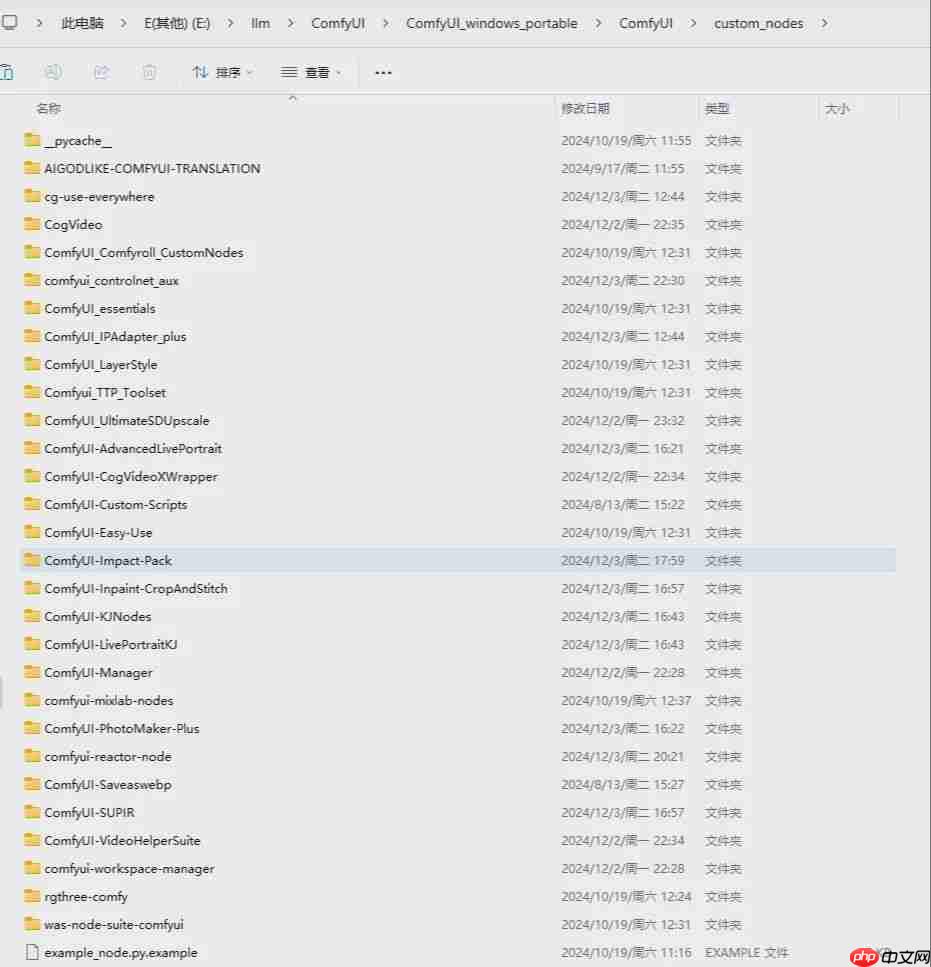Click the ComfyUI-VideoHelperSuite folder name
The height and width of the screenshot is (967, 931).
click(122, 841)
